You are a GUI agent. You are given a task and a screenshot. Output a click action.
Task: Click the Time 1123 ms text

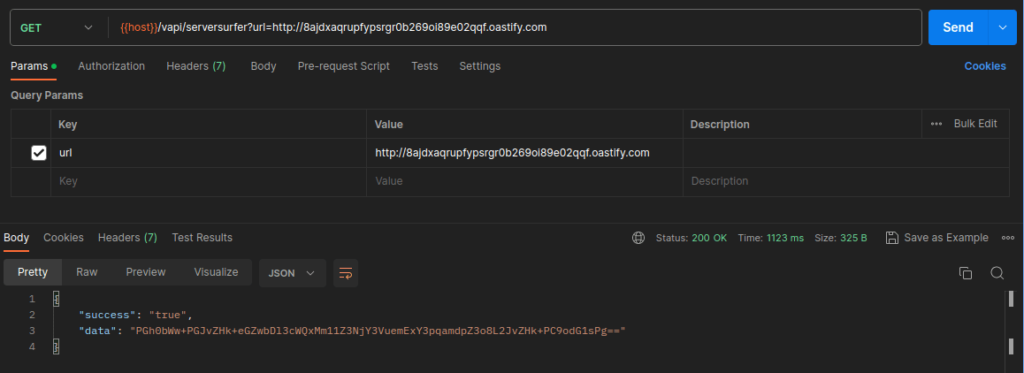[x=771, y=238]
